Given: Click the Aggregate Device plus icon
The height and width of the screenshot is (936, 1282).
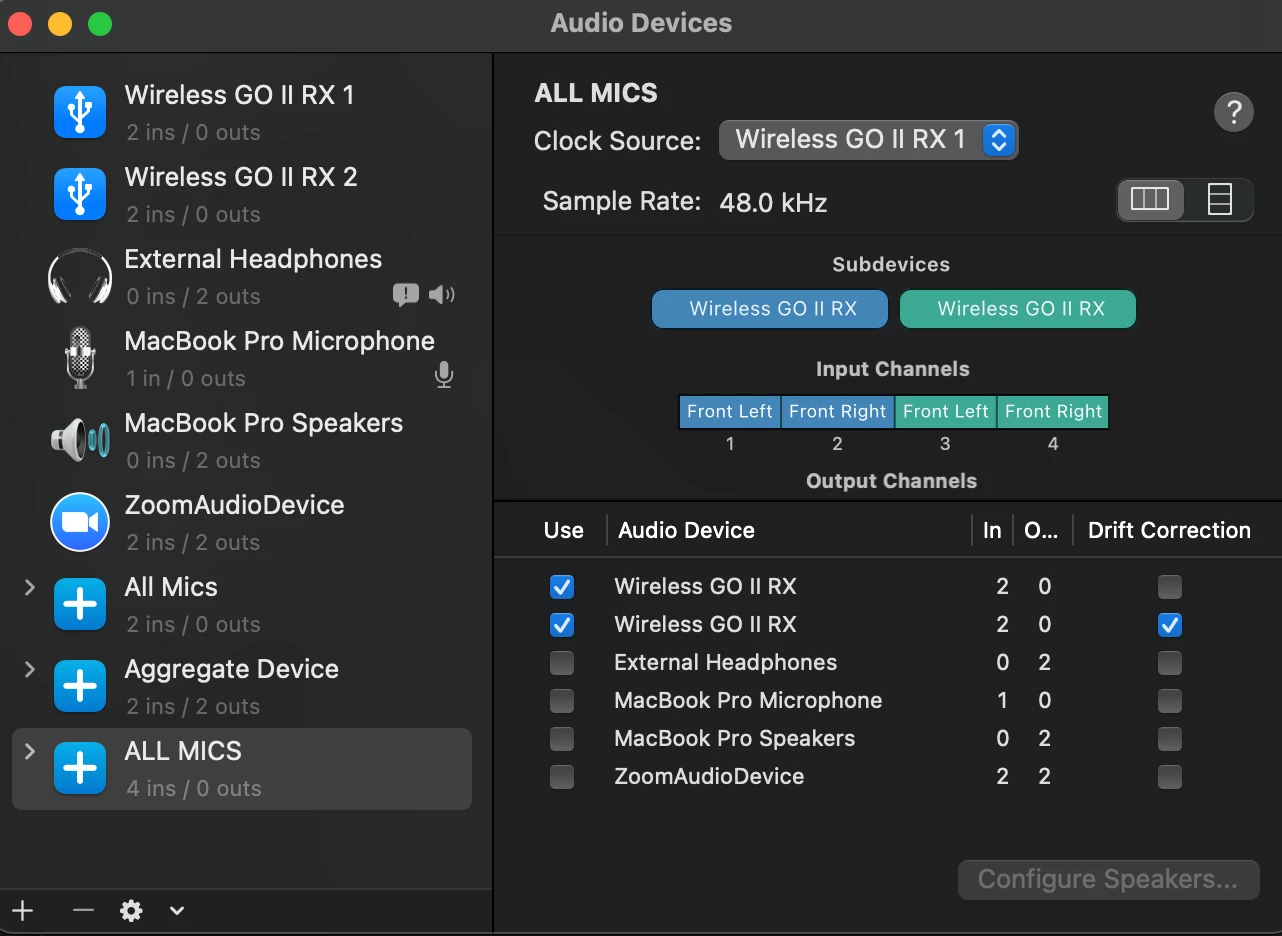Looking at the screenshot, I should tap(80, 686).
